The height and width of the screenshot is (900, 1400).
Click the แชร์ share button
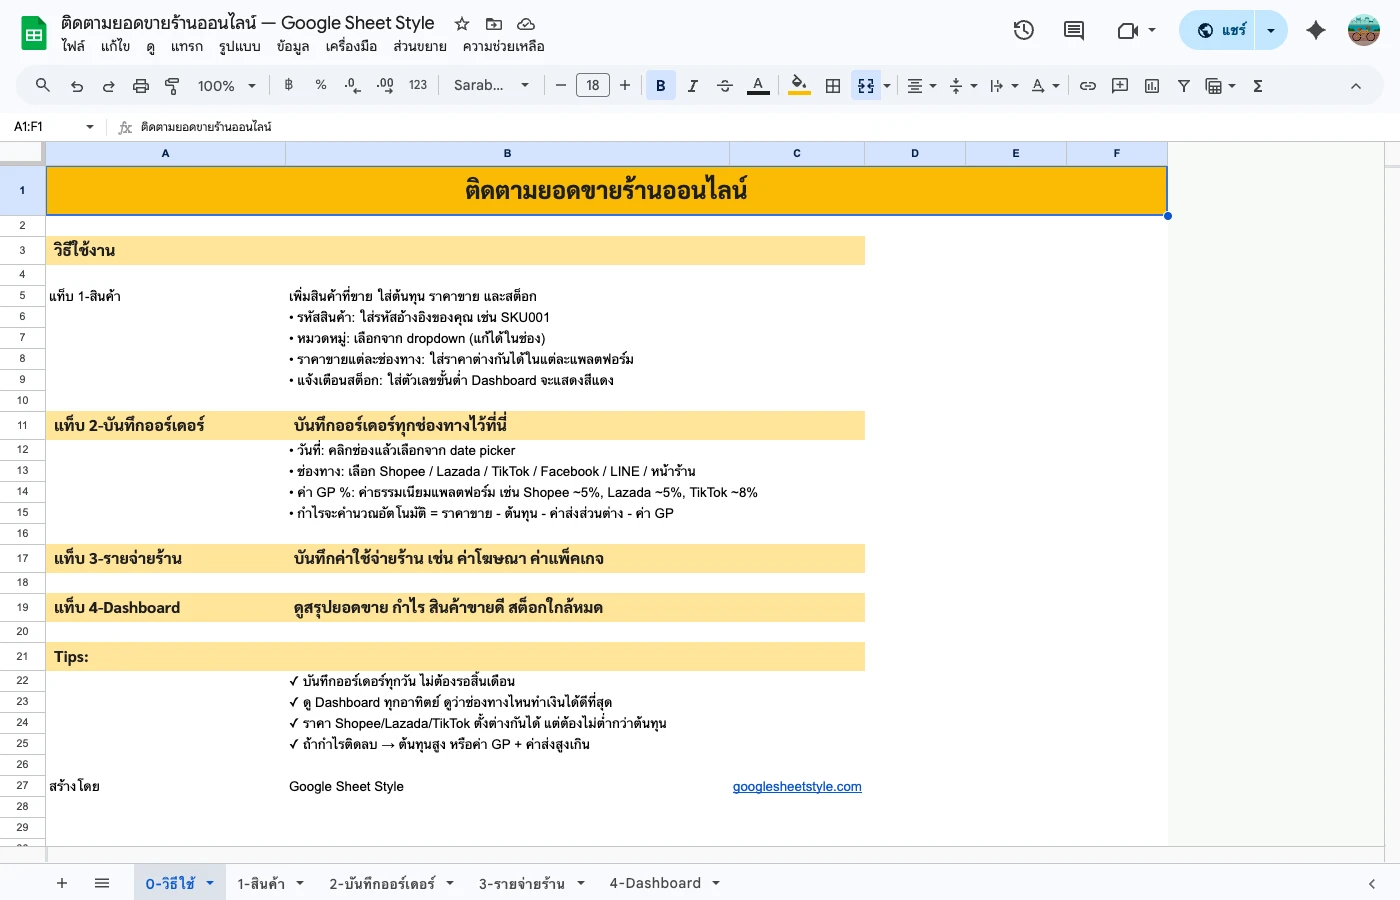tap(1222, 30)
